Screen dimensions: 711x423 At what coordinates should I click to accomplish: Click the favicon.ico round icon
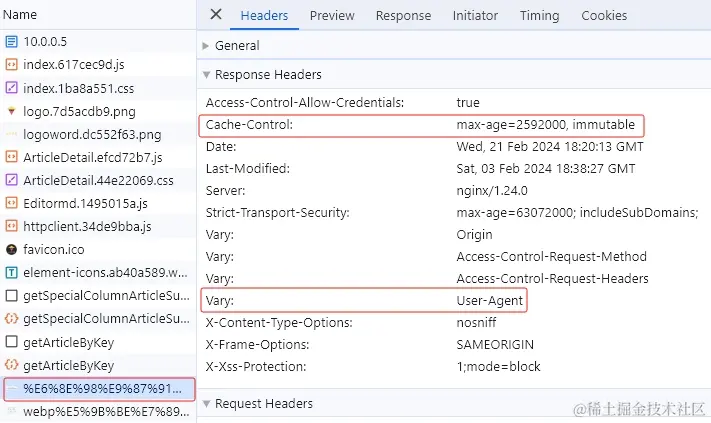[12, 249]
